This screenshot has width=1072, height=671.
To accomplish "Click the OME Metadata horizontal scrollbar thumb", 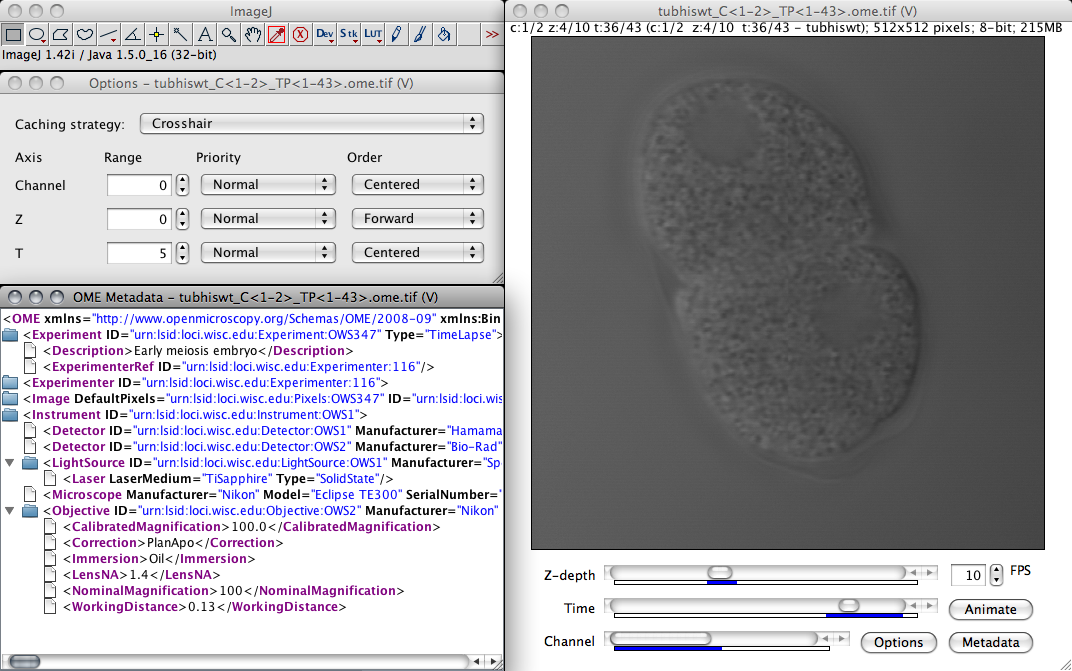I will coord(25,661).
